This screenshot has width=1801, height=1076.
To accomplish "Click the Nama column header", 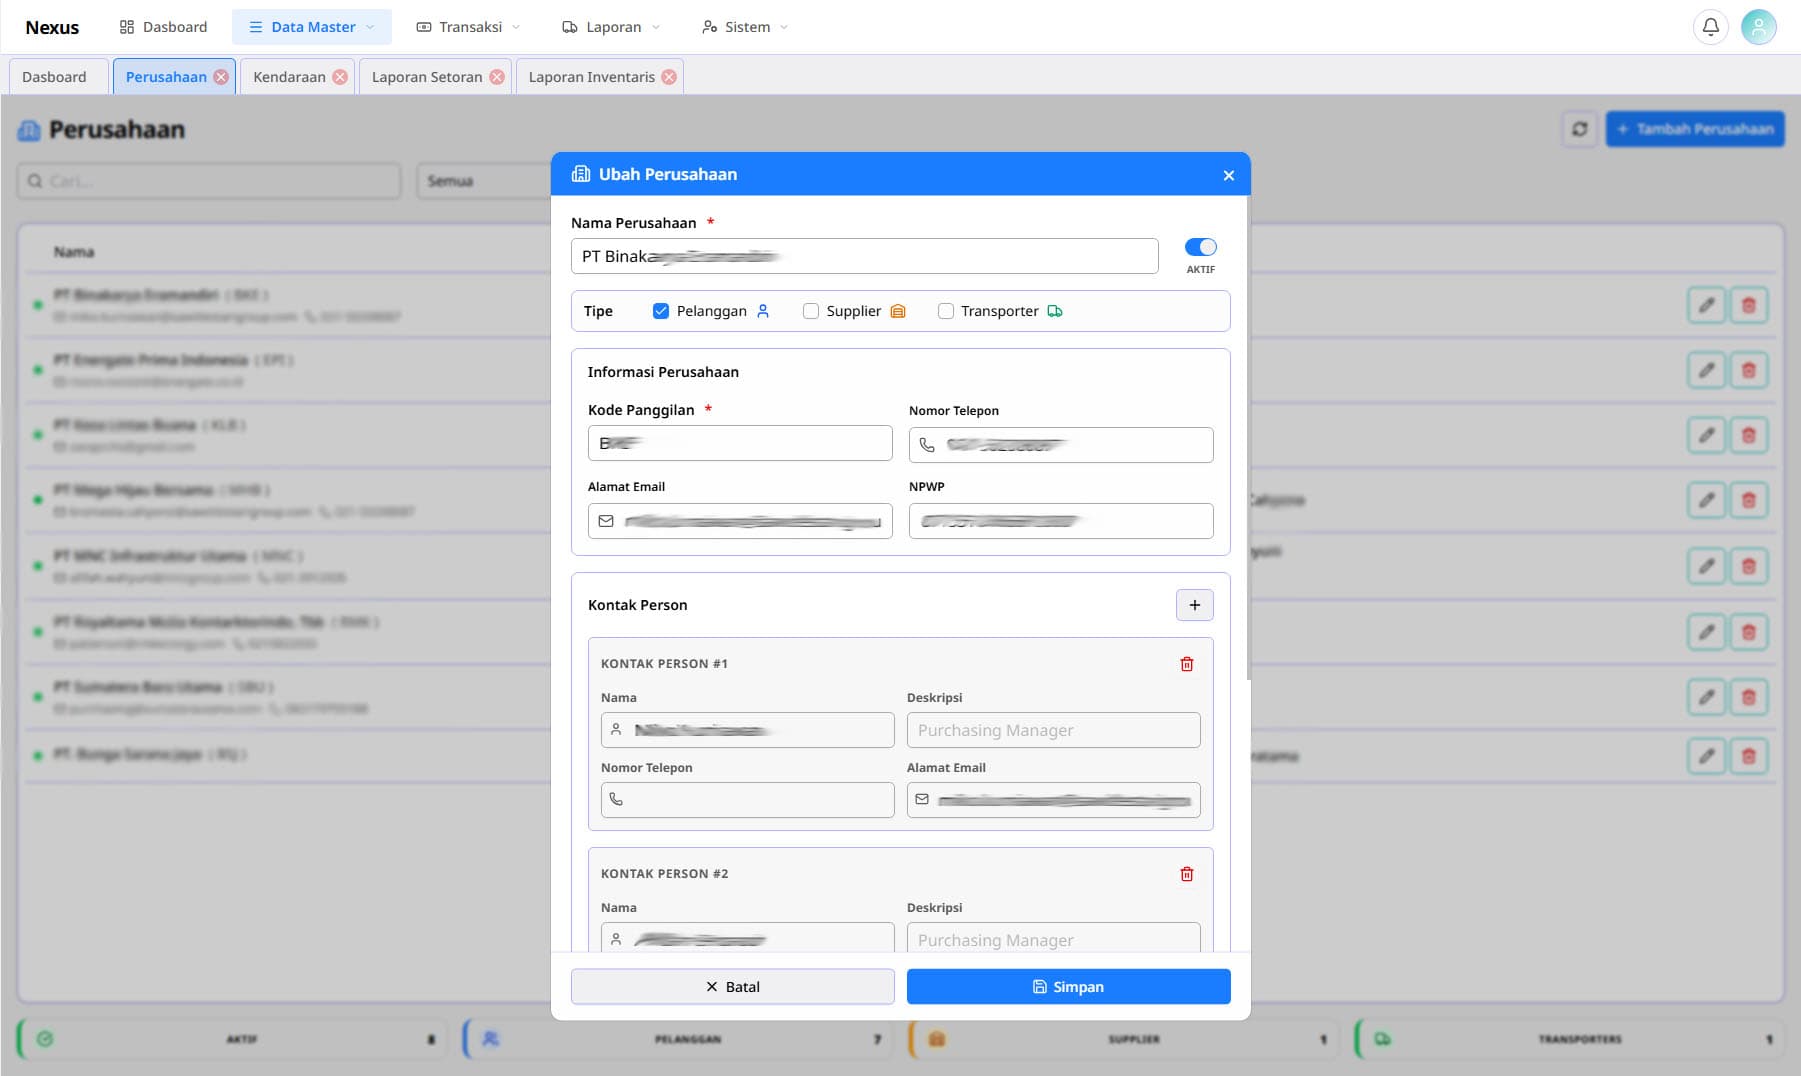I will (x=74, y=252).
